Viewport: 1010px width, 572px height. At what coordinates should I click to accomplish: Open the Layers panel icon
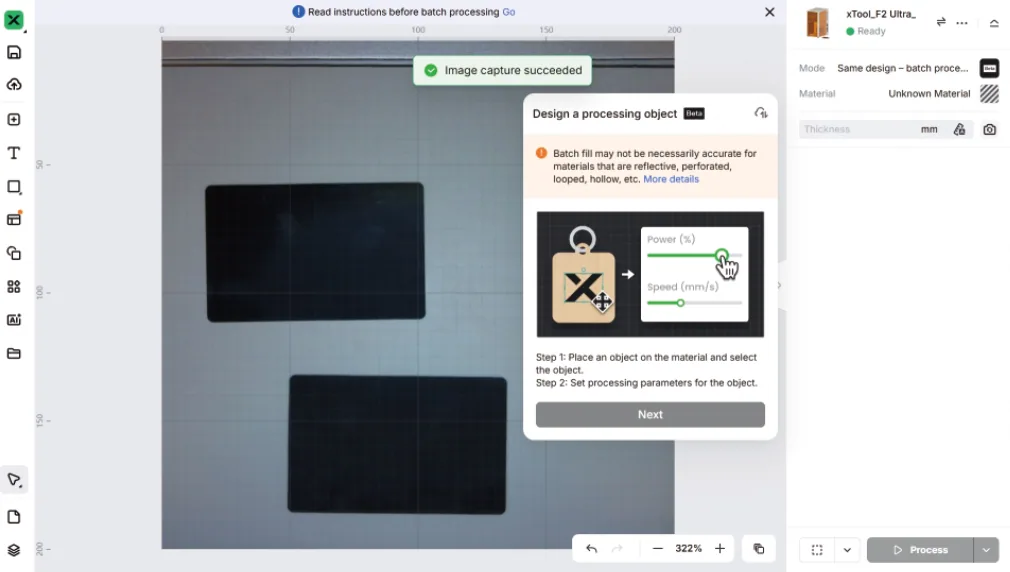coord(14,550)
